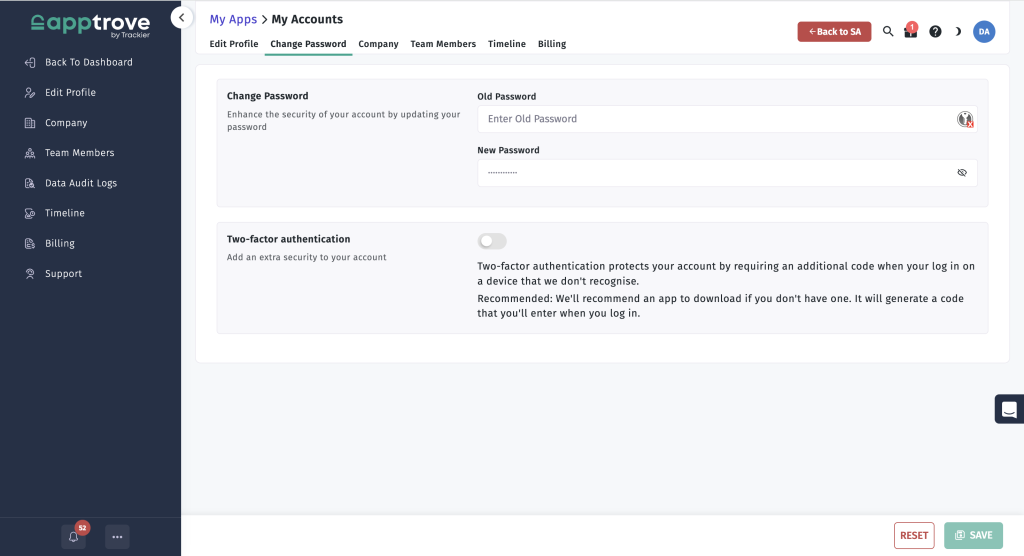Click the Two-factor authentication heading
The height and width of the screenshot is (556, 1024).
click(289, 239)
